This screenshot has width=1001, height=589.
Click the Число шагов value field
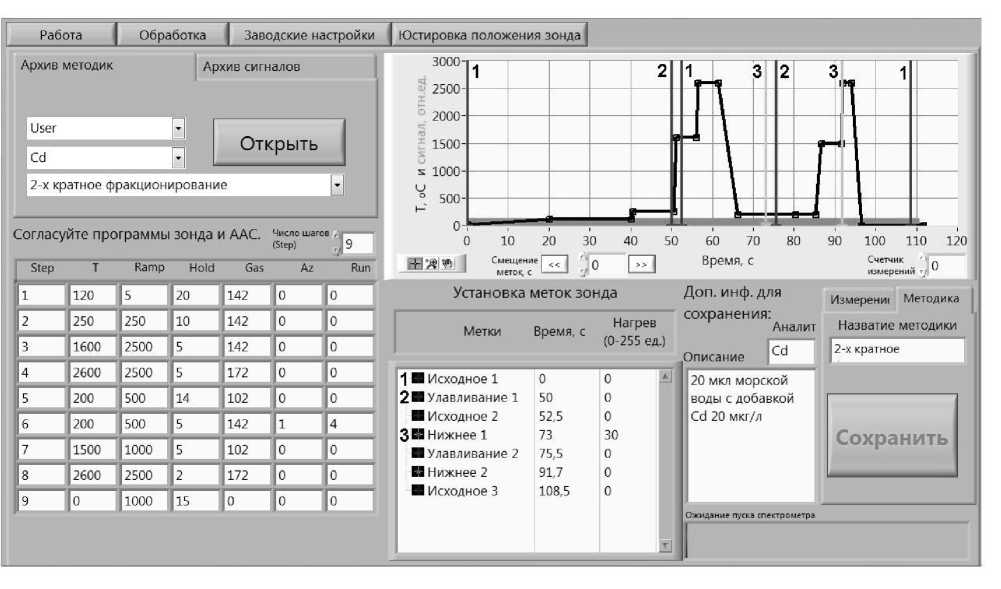(x=358, y=244)
